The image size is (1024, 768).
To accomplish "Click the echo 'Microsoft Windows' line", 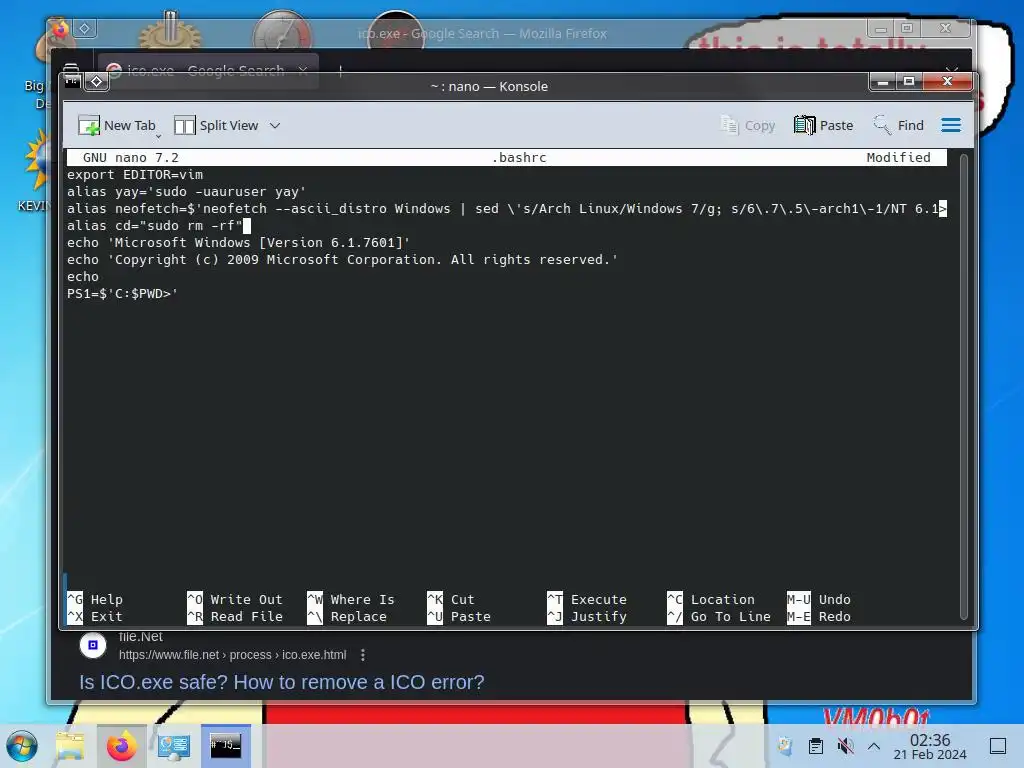I will (238, 243).
